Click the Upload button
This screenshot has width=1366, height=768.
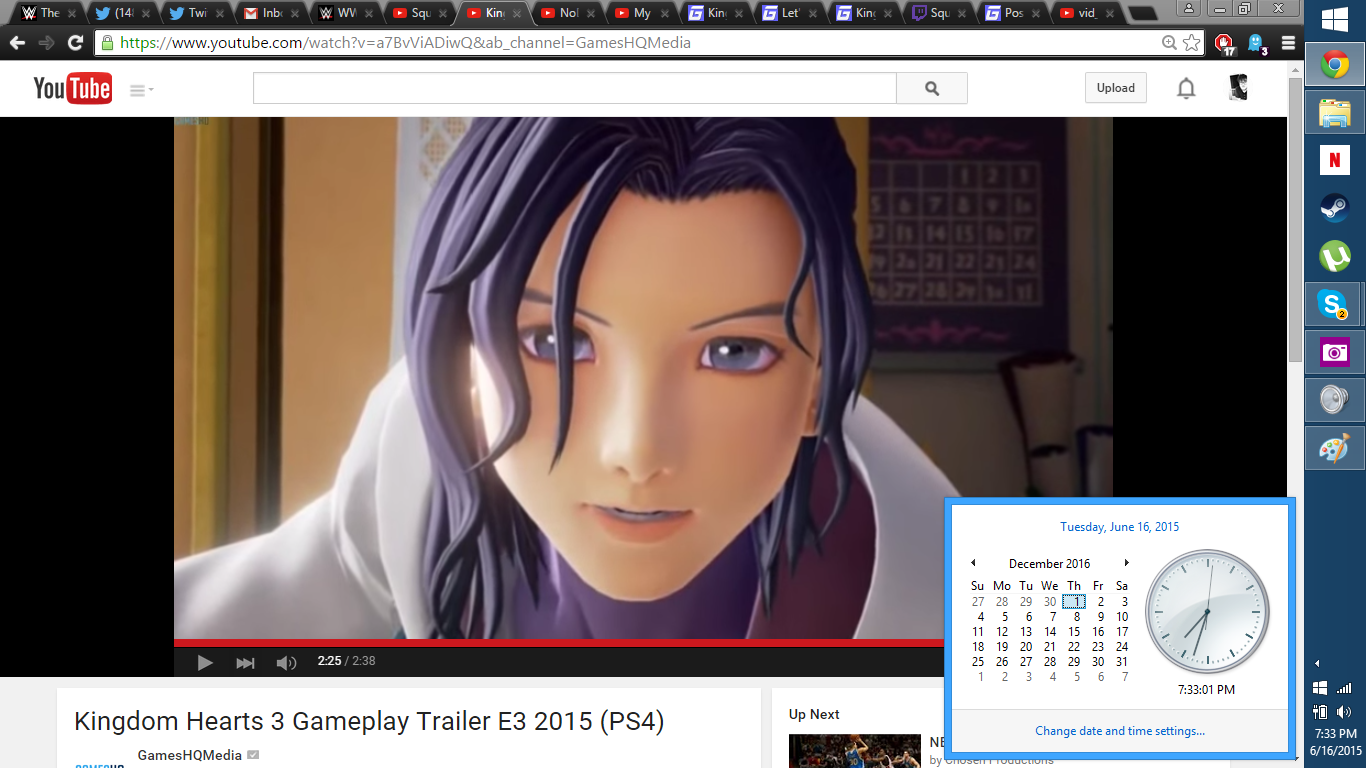pos(1115,88)
